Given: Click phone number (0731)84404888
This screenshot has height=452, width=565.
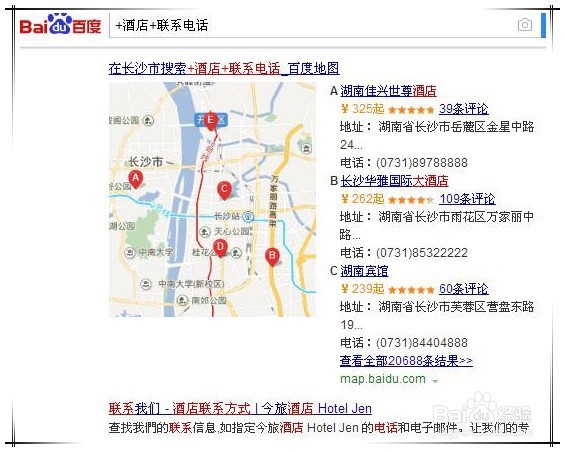Looking at the screenshot, I should click(422, 342).
